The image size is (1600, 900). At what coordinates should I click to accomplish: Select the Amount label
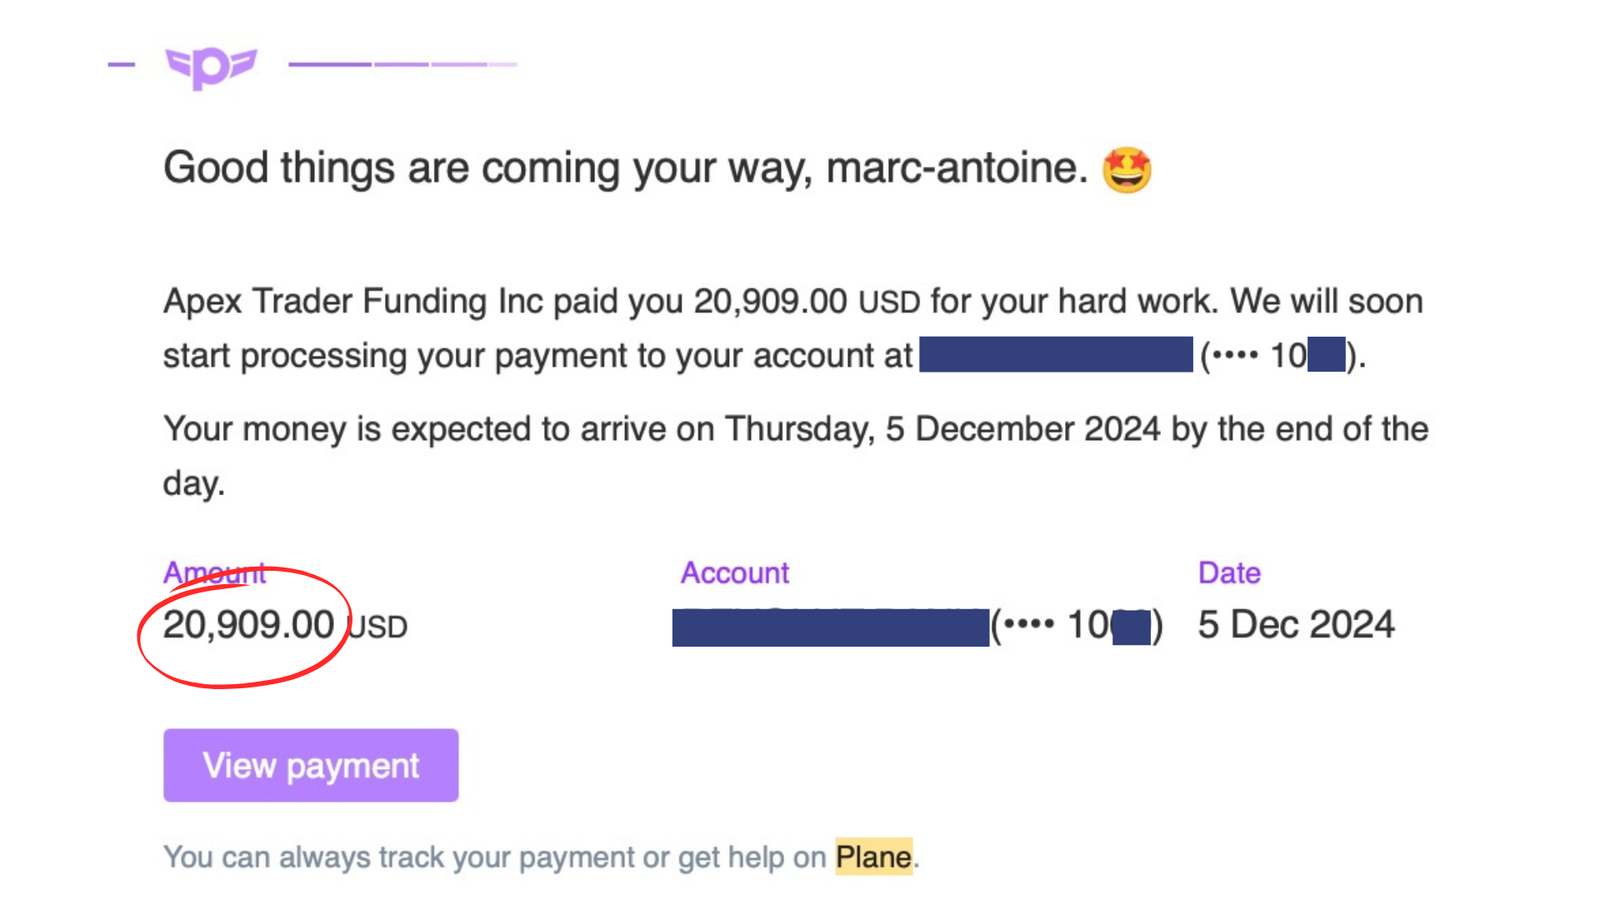214,573
